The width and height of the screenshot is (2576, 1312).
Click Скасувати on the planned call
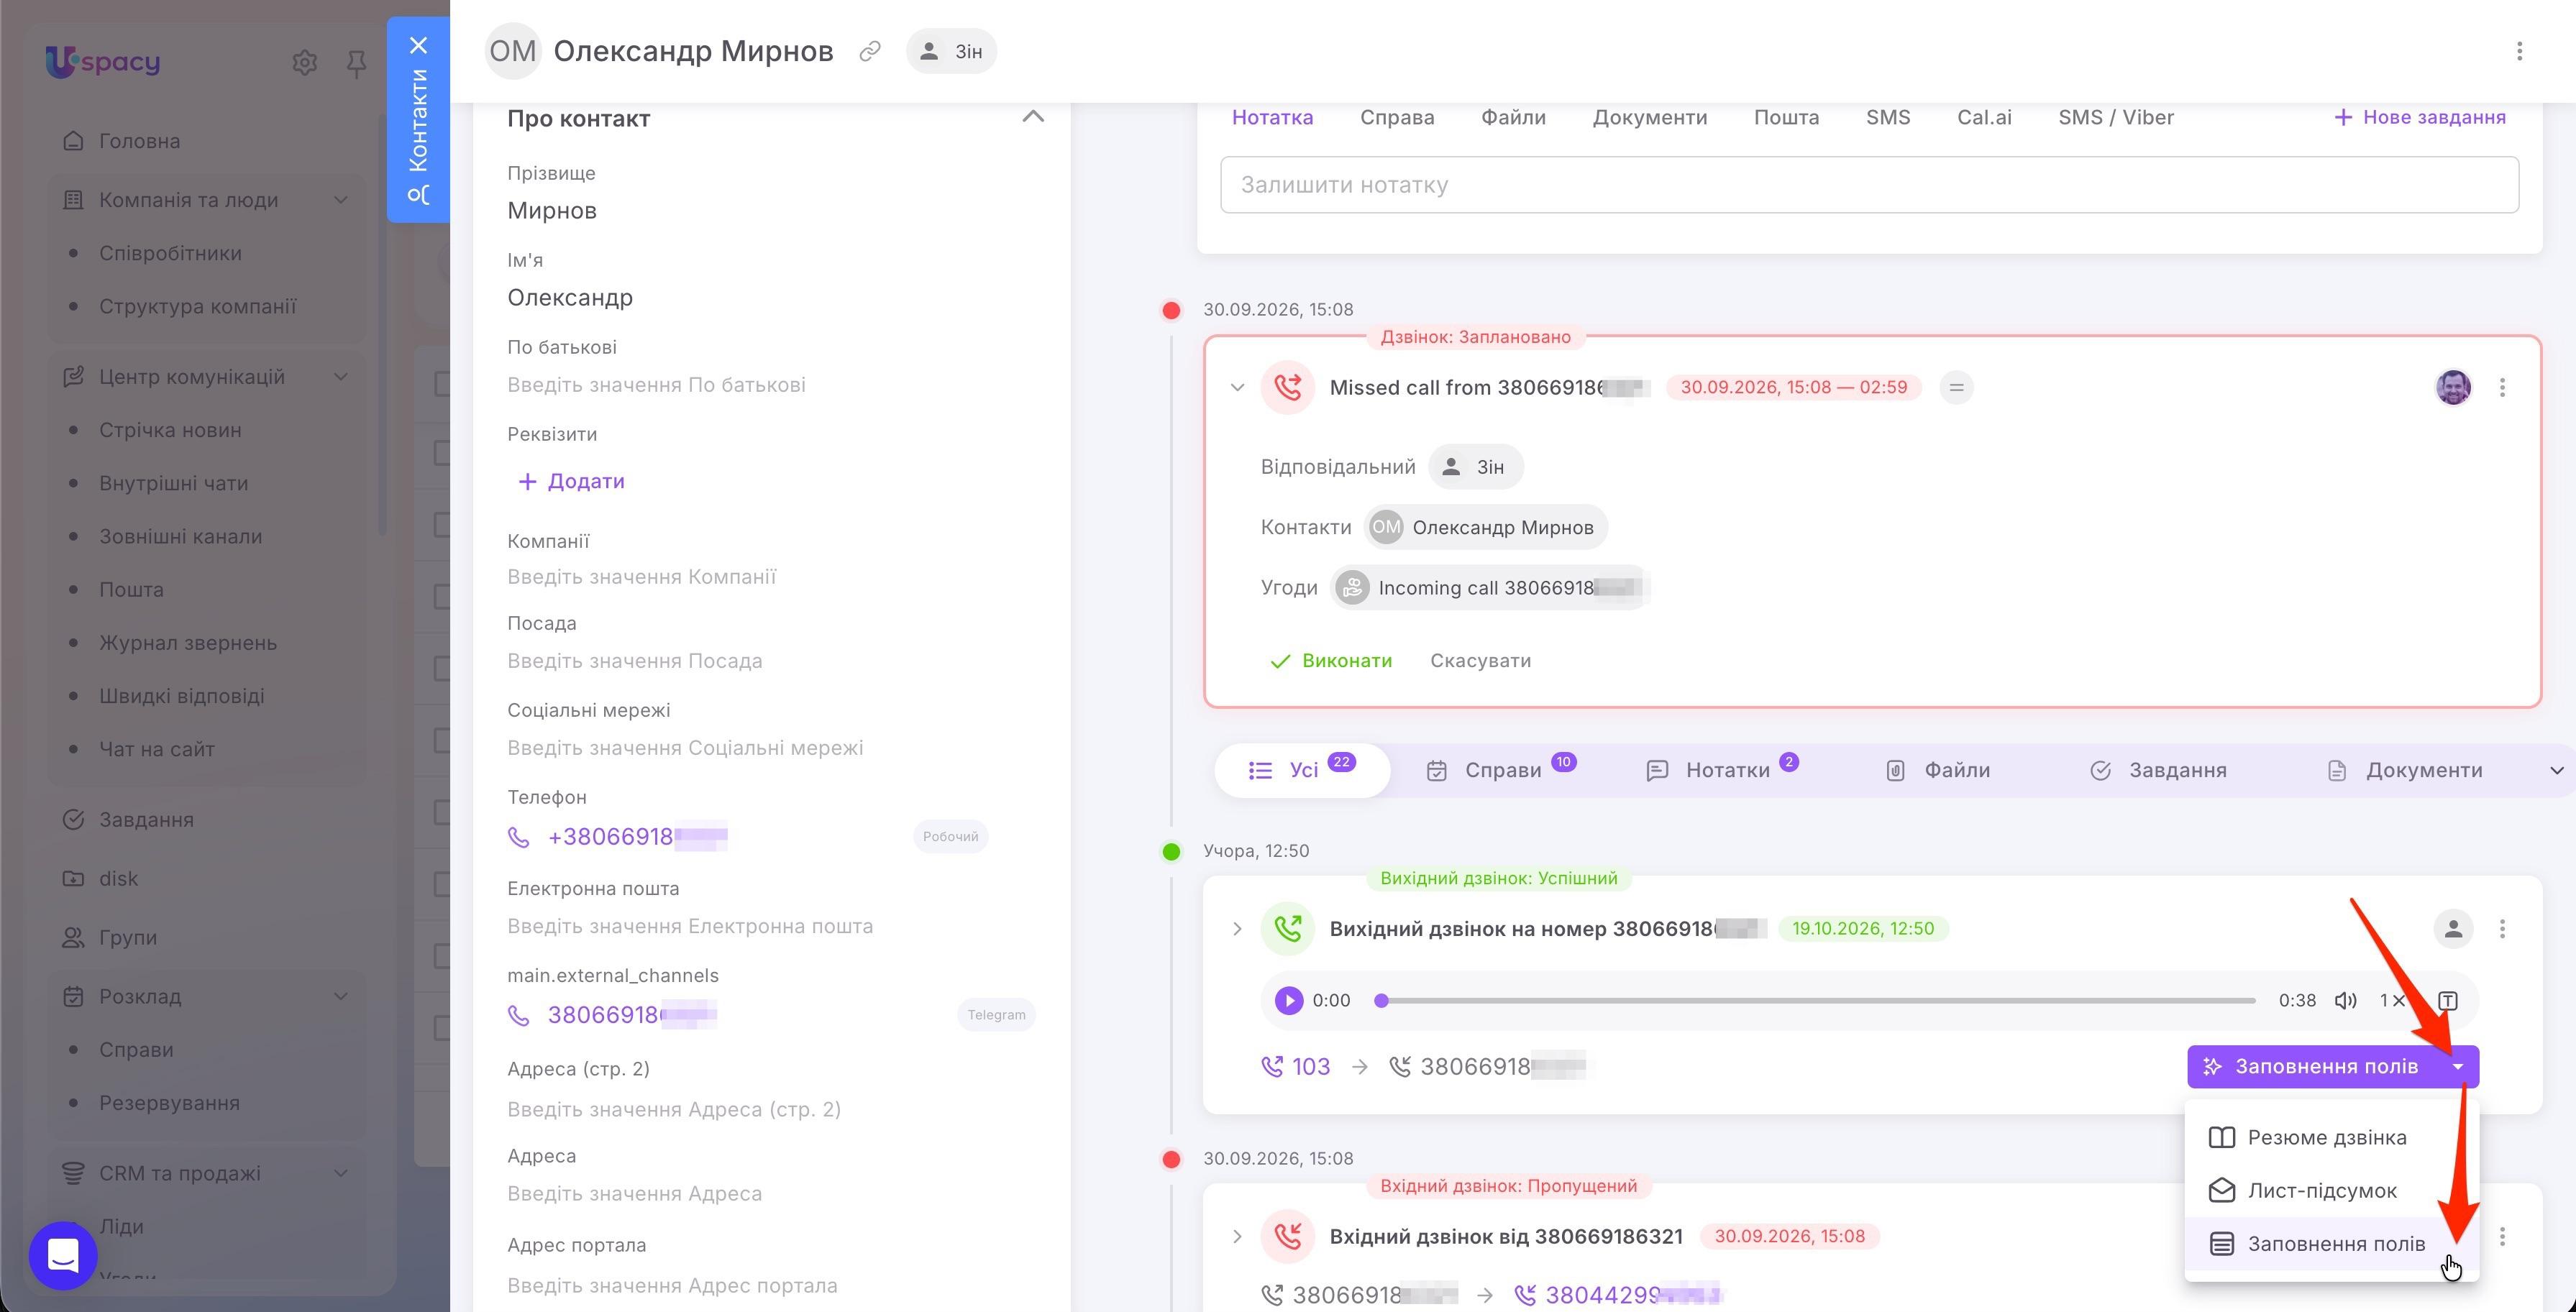[x=1480, y=661]
